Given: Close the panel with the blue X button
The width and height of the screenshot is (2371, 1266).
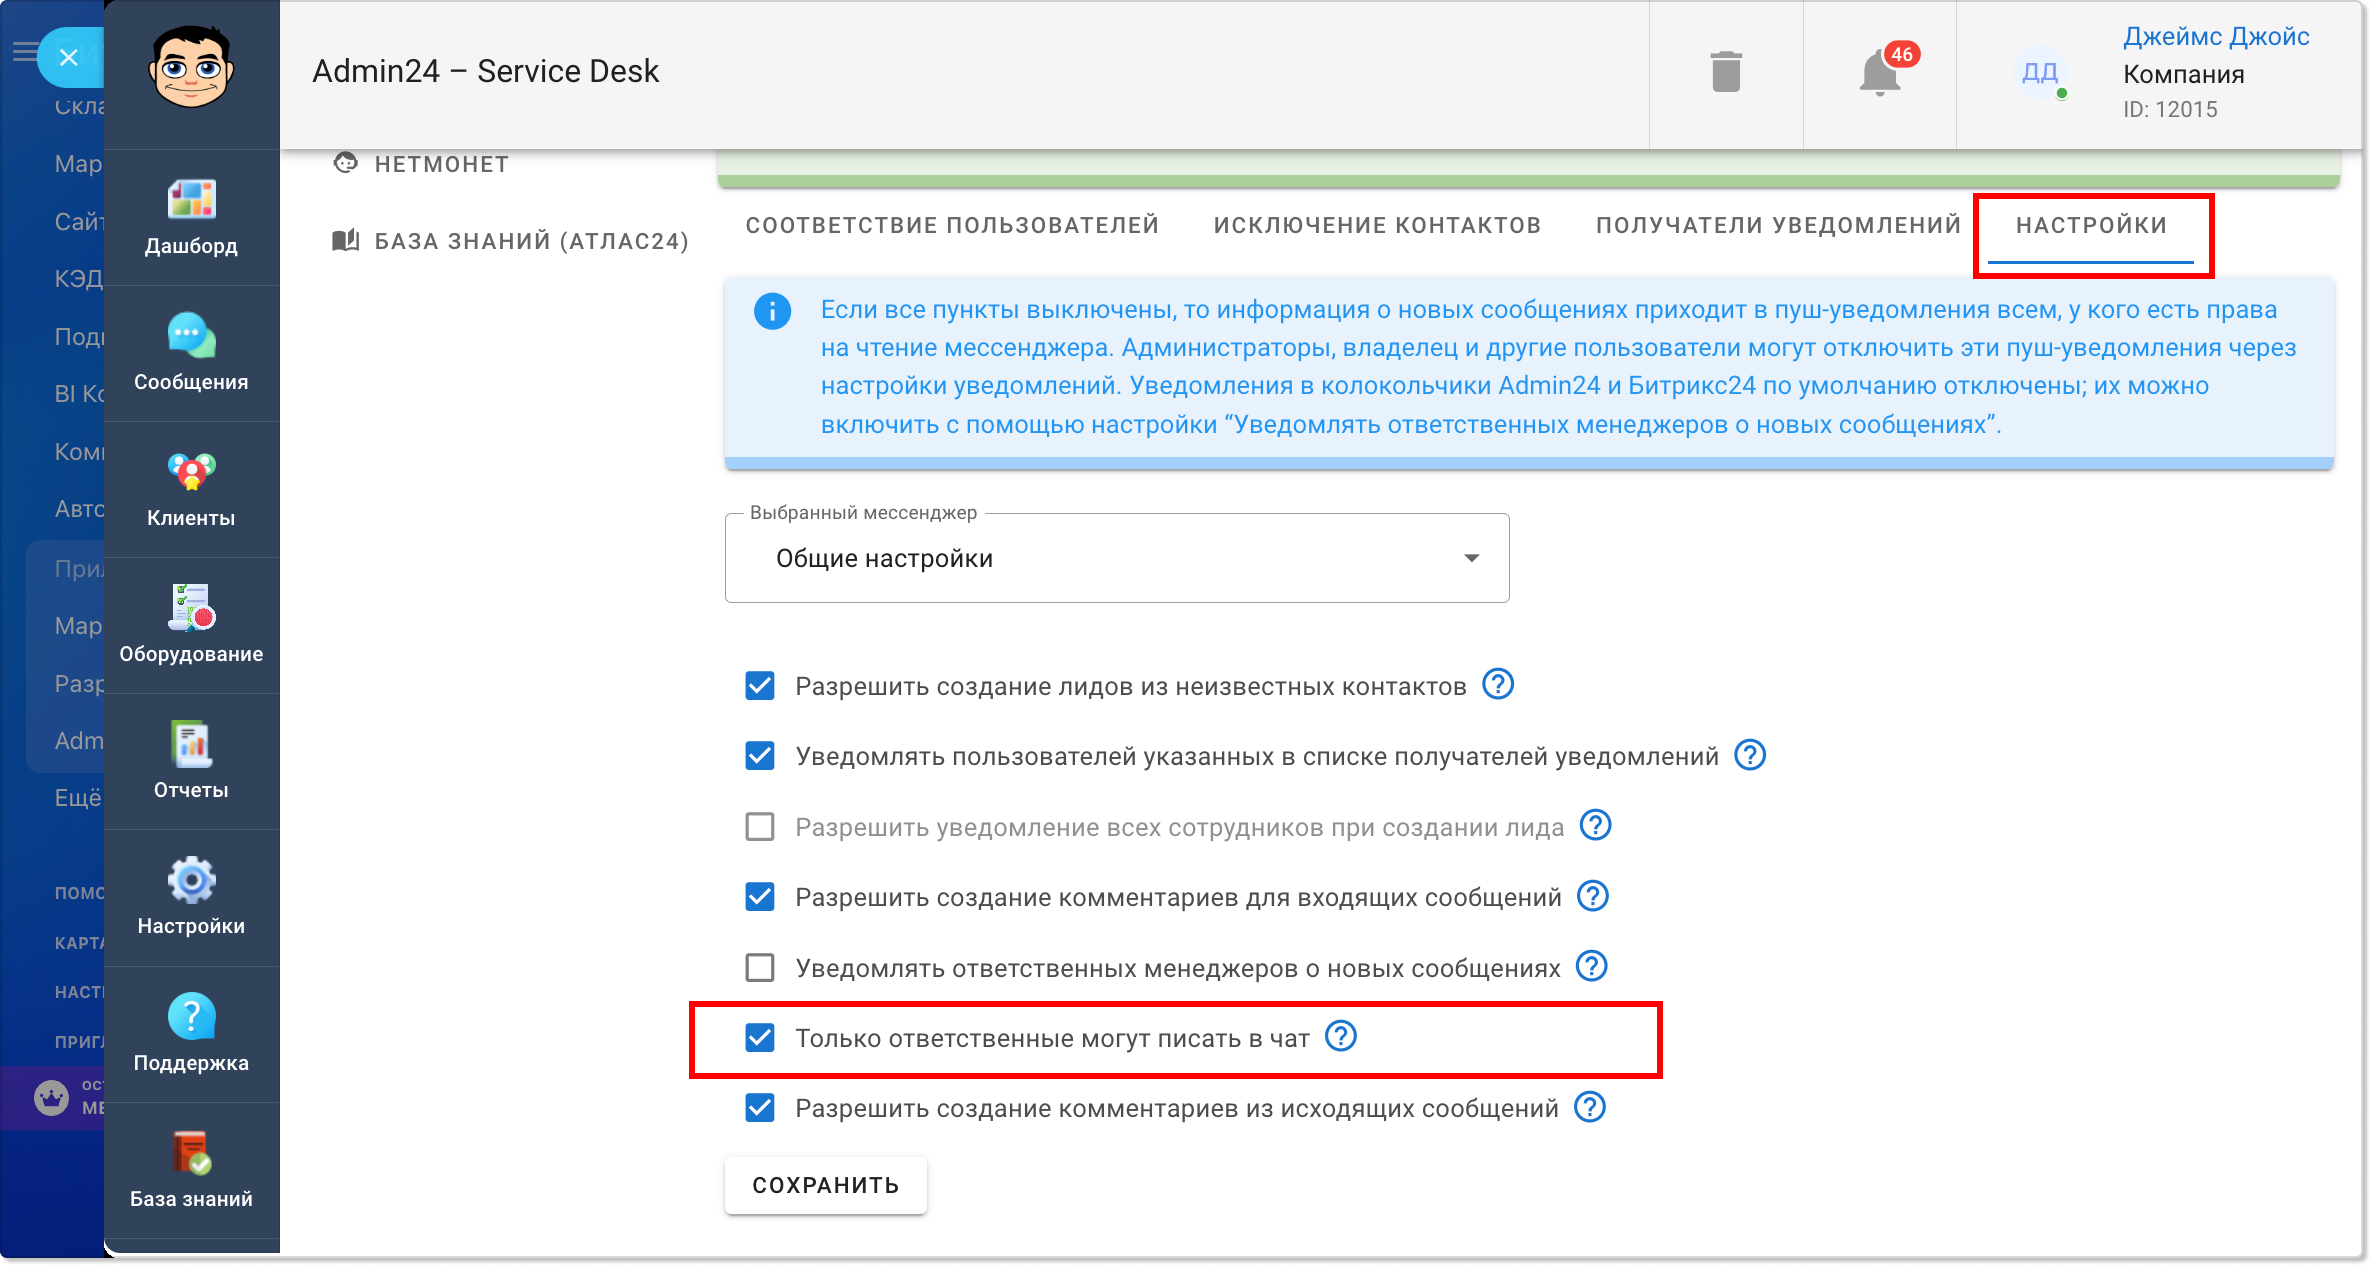Looking at the screenshot, I should pos(68,57).
